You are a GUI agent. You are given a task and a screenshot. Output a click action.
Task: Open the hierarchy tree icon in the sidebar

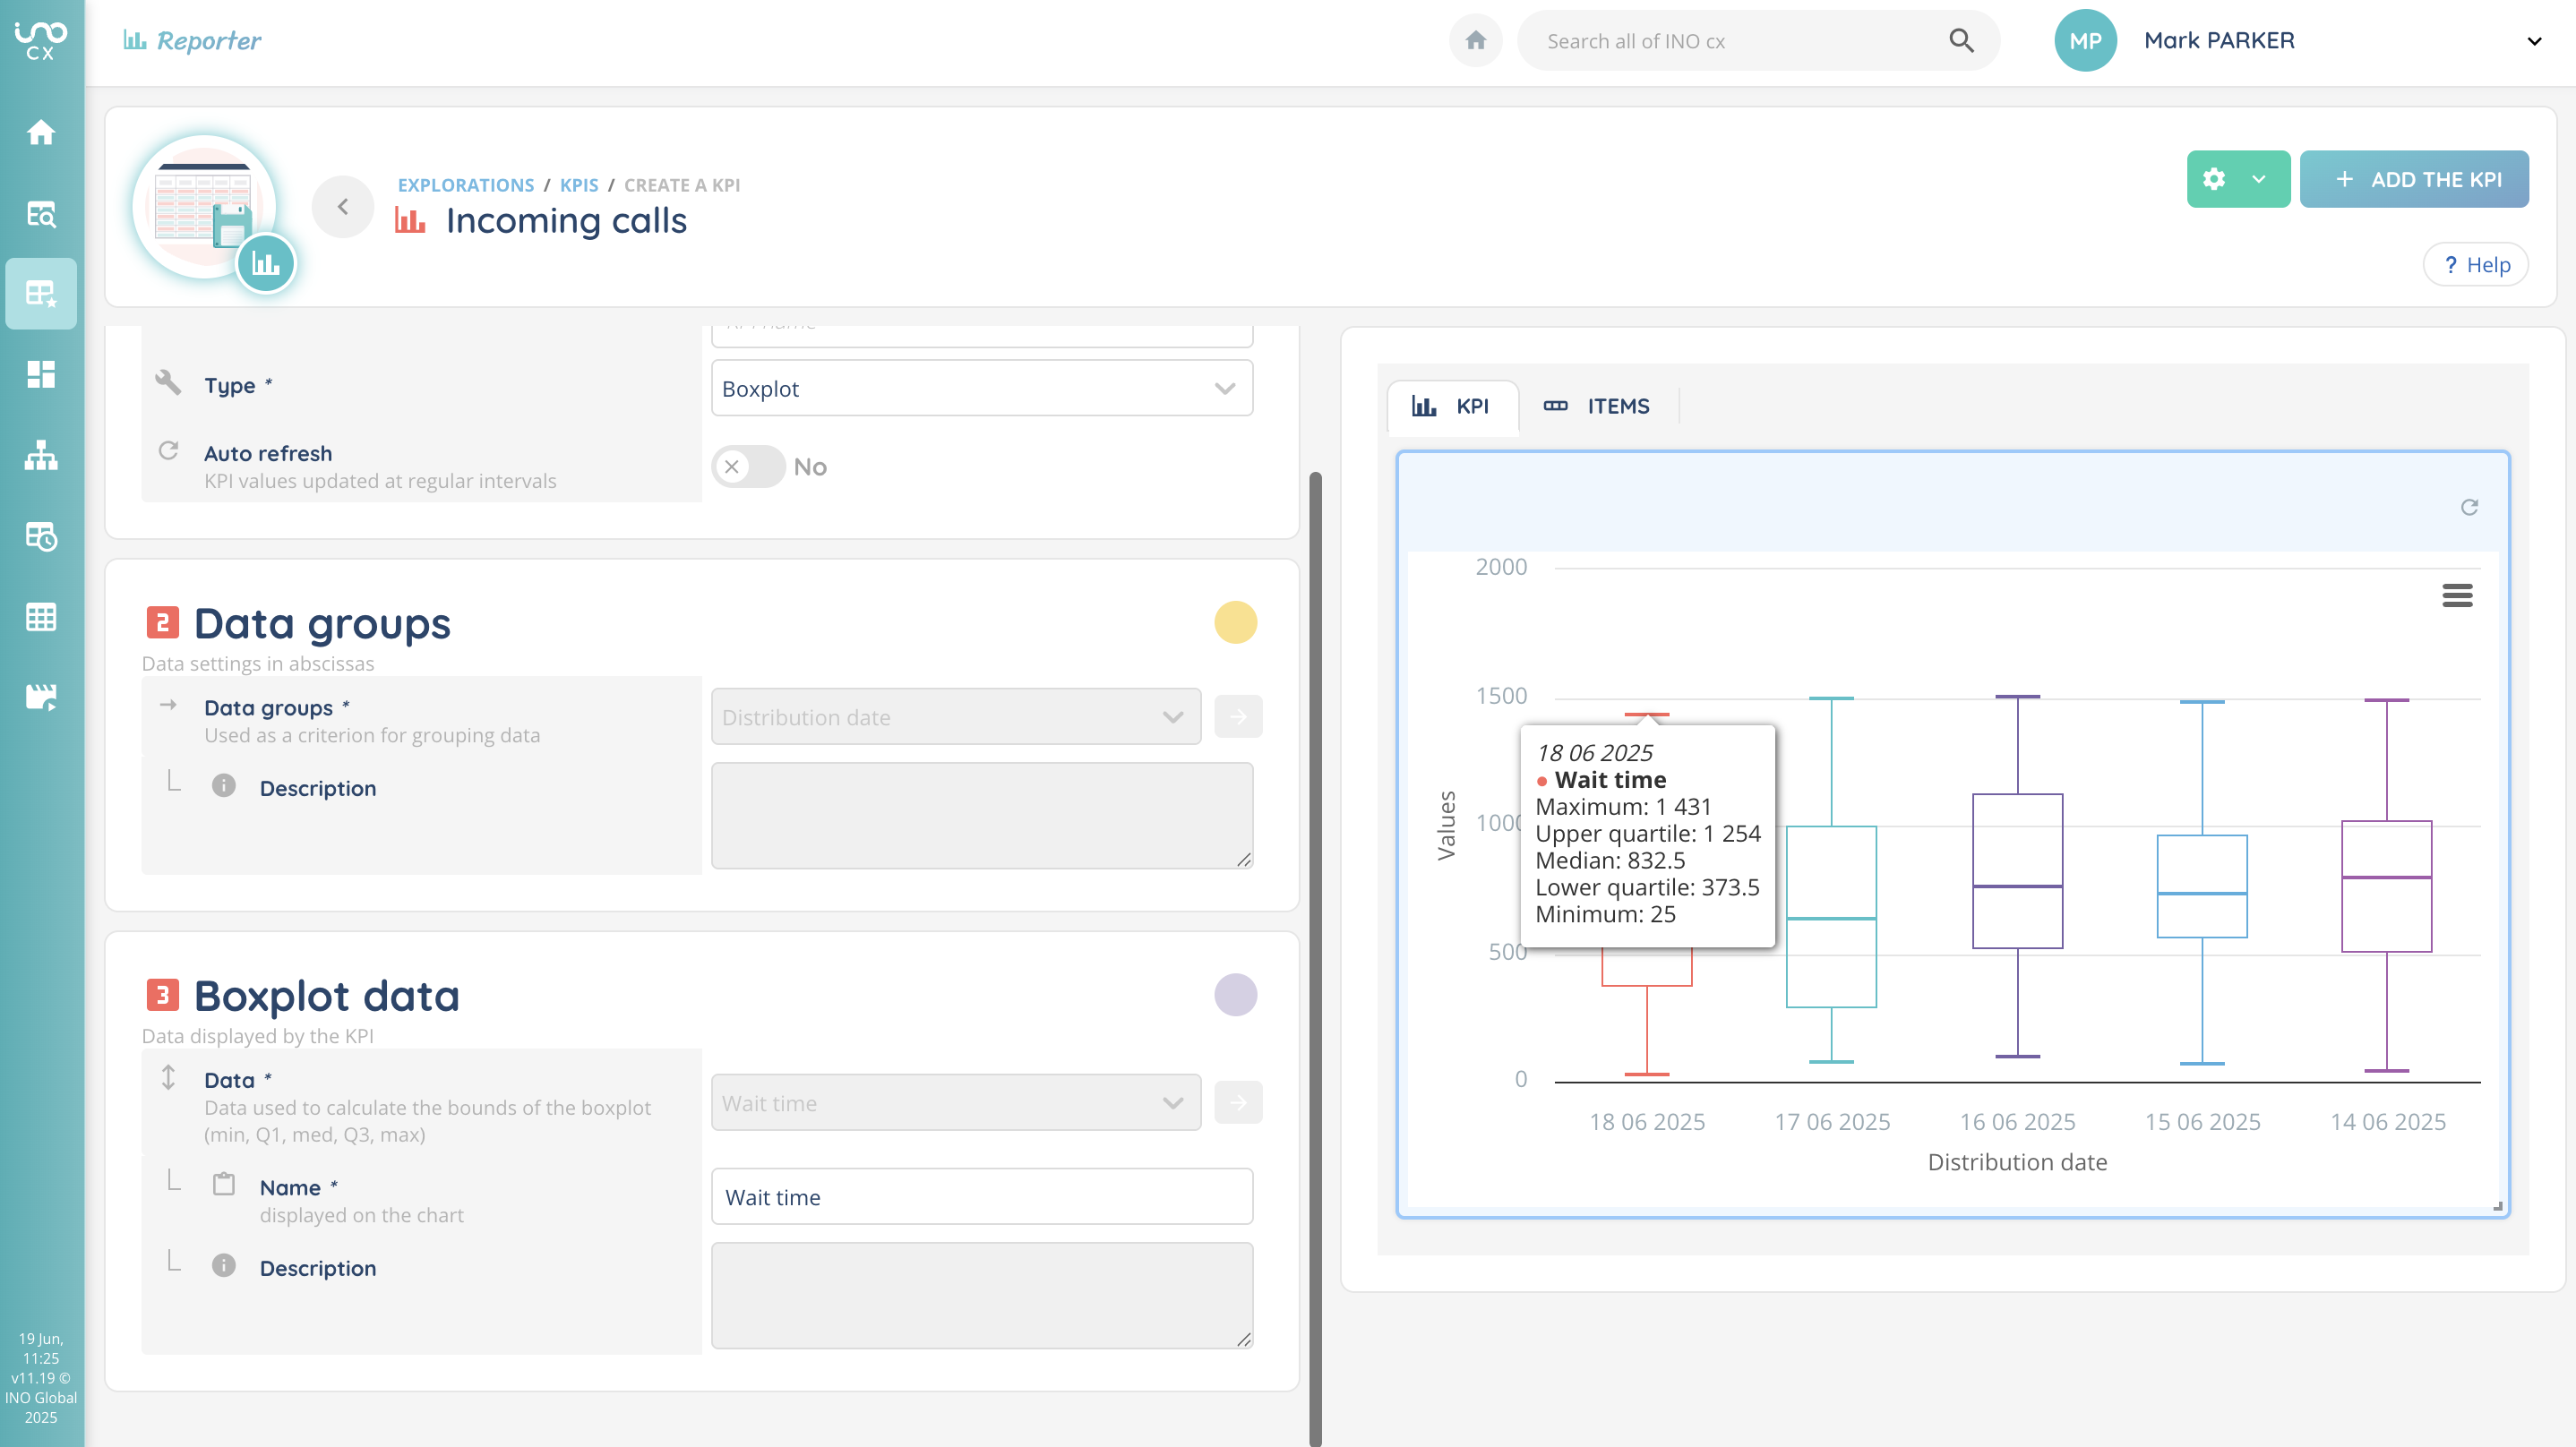click(41, 455)
